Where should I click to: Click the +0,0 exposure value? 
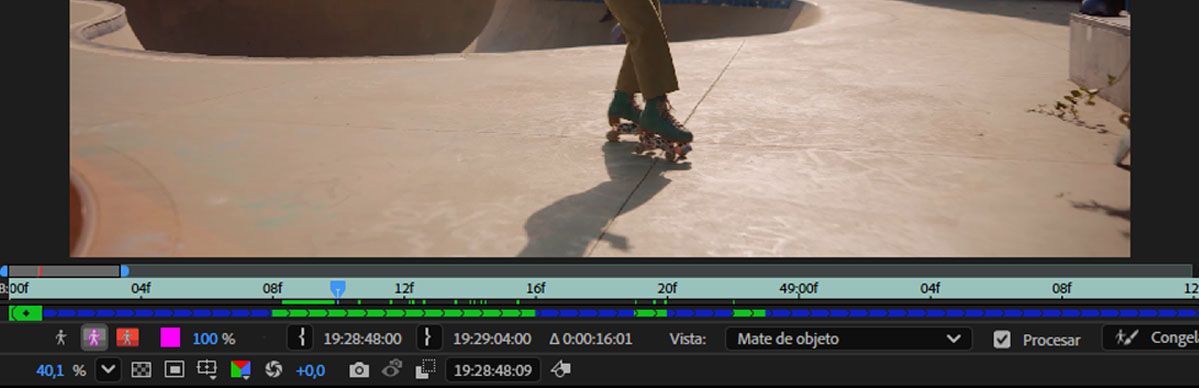click(310, 371)
